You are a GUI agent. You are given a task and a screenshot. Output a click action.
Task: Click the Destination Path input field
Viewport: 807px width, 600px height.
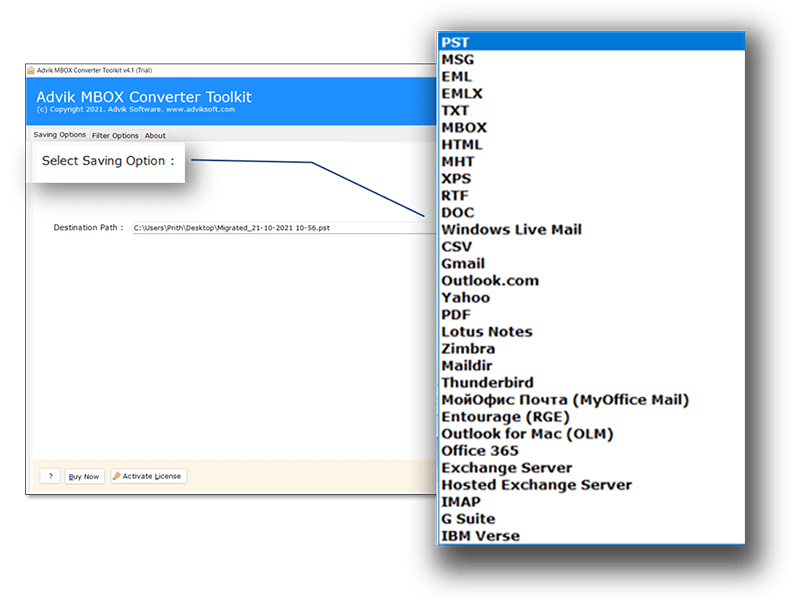tap(285, 228)
